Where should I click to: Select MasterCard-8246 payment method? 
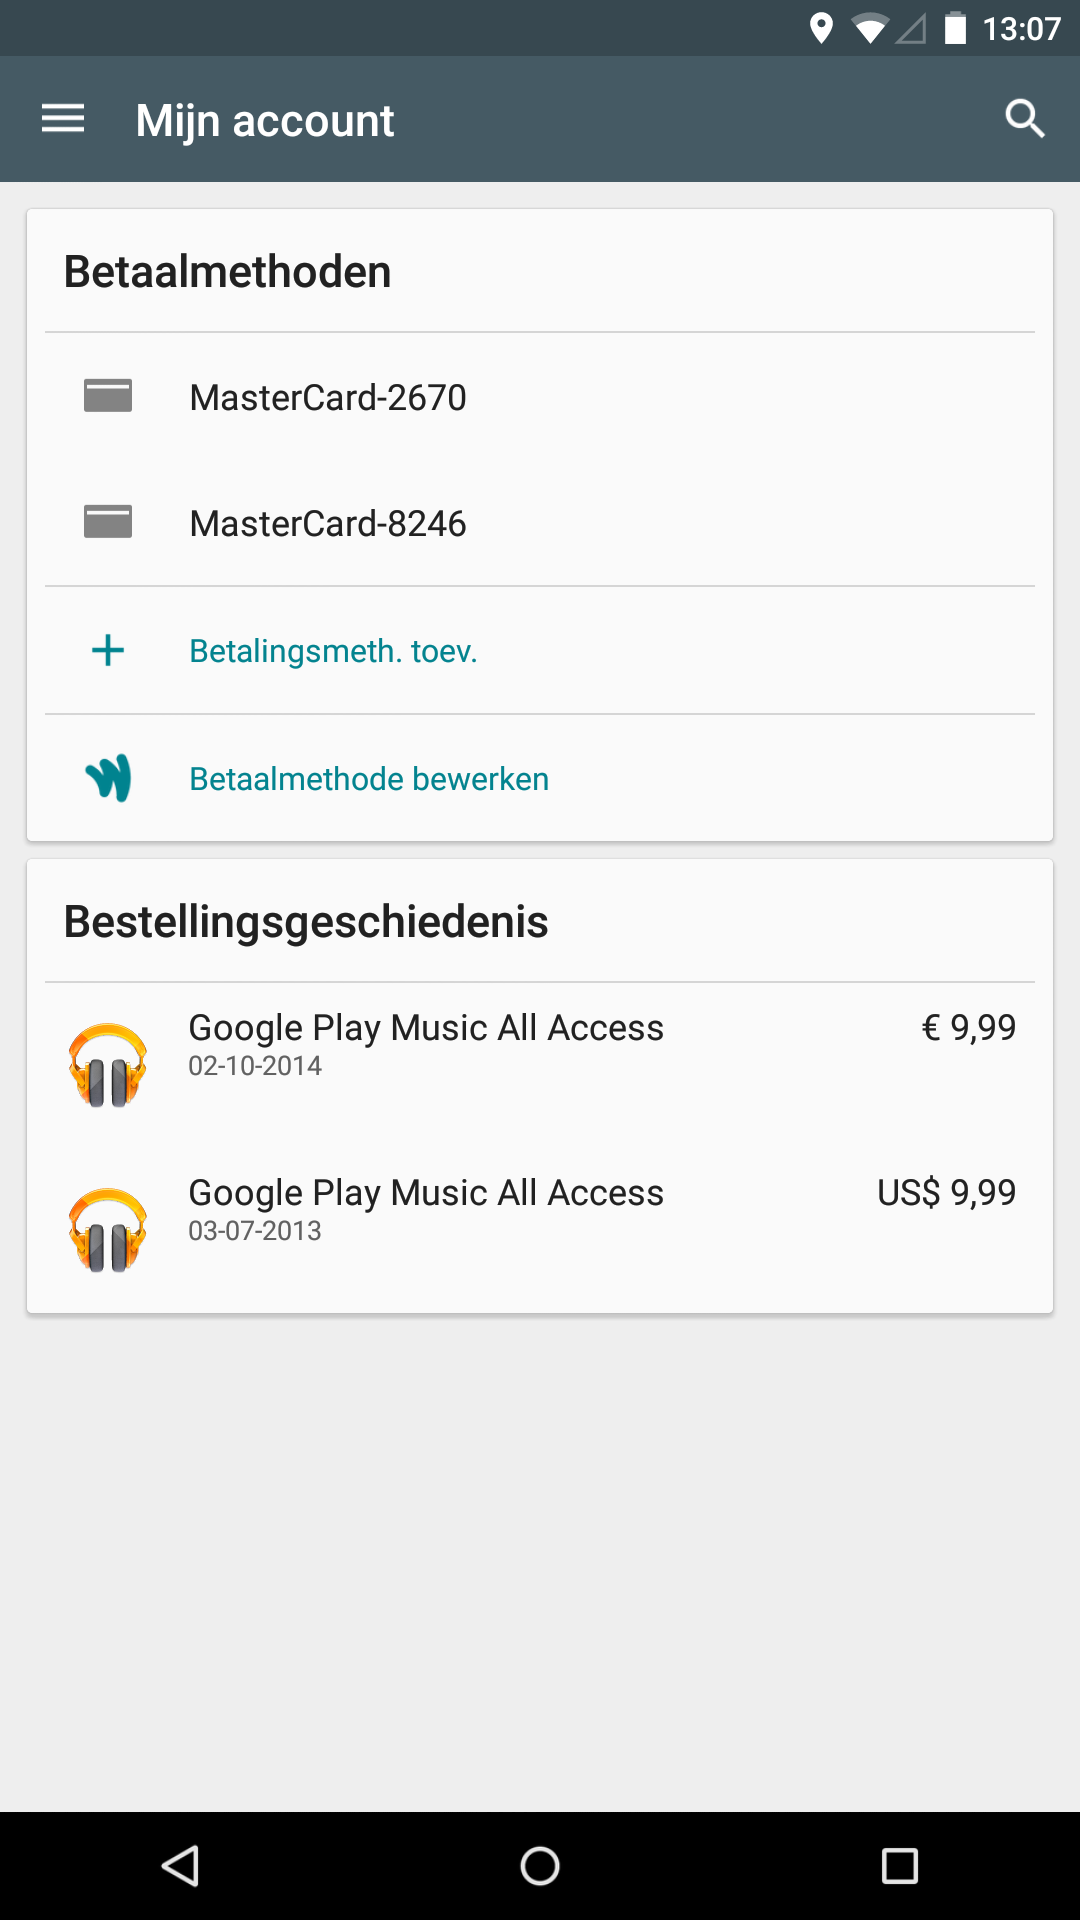tap(328, 524)
